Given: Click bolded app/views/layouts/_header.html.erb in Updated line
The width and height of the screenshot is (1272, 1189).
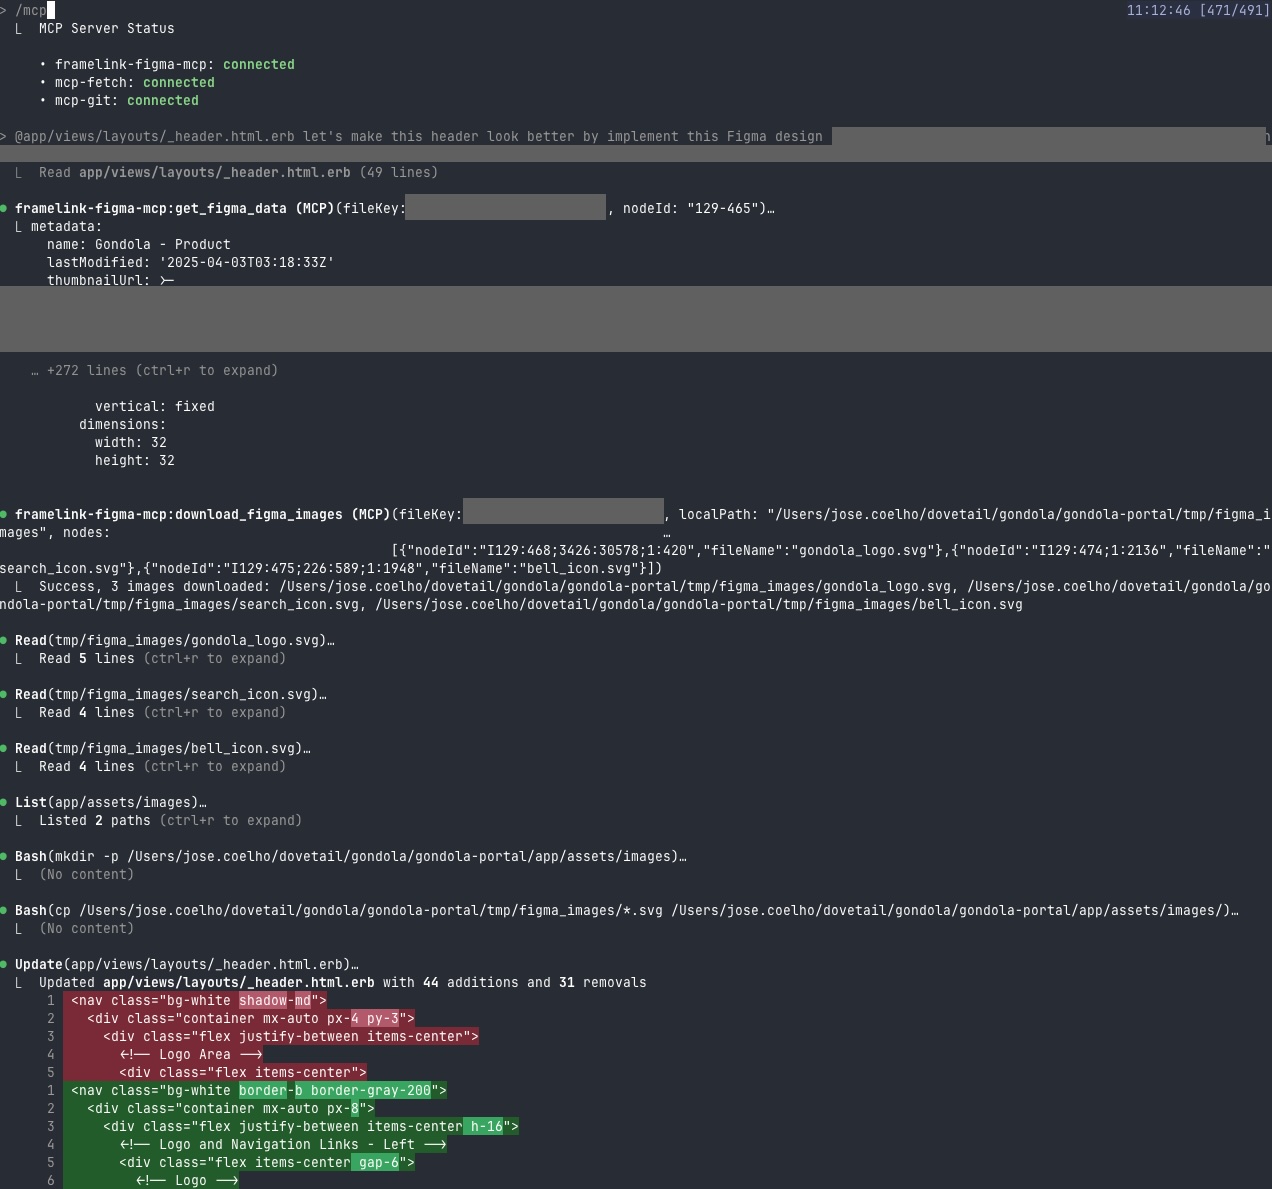Looking at the screenshot, I should click(238, 982).
